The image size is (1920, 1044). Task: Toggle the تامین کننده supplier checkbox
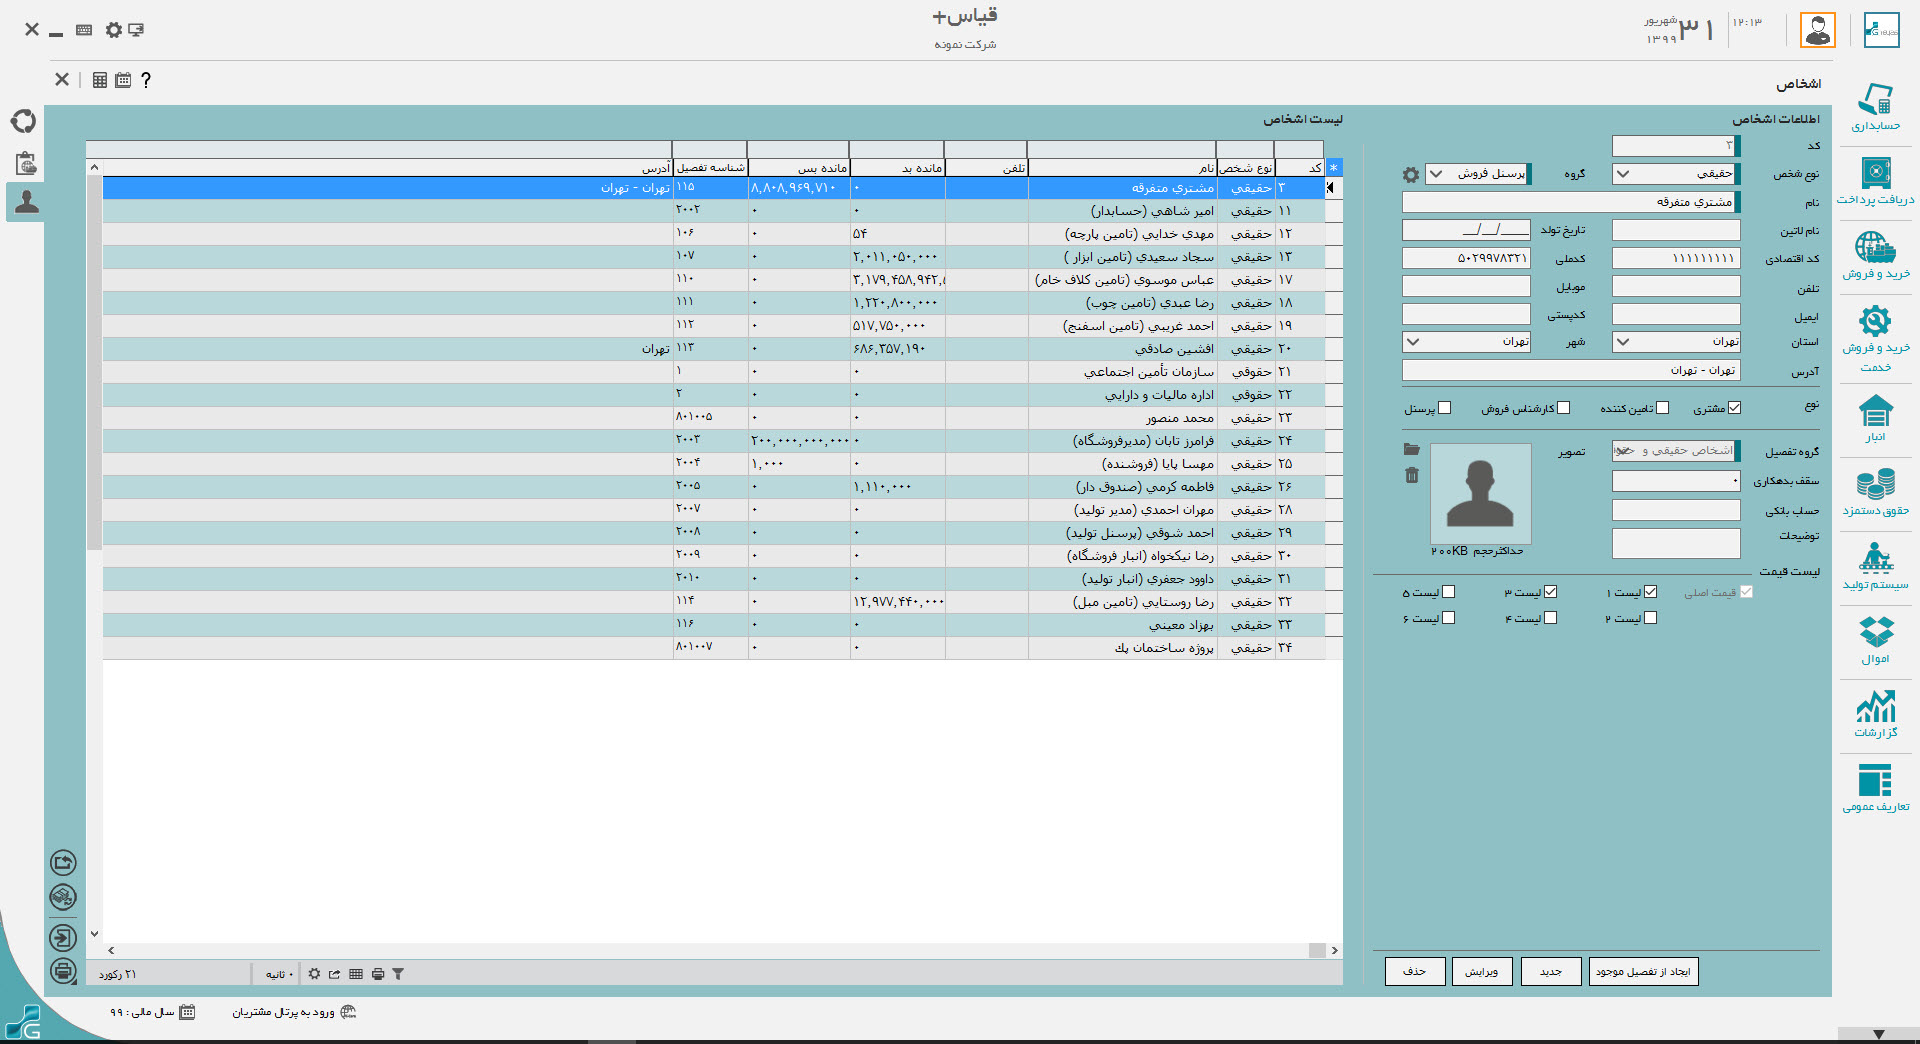click(x=1662, y=408)
